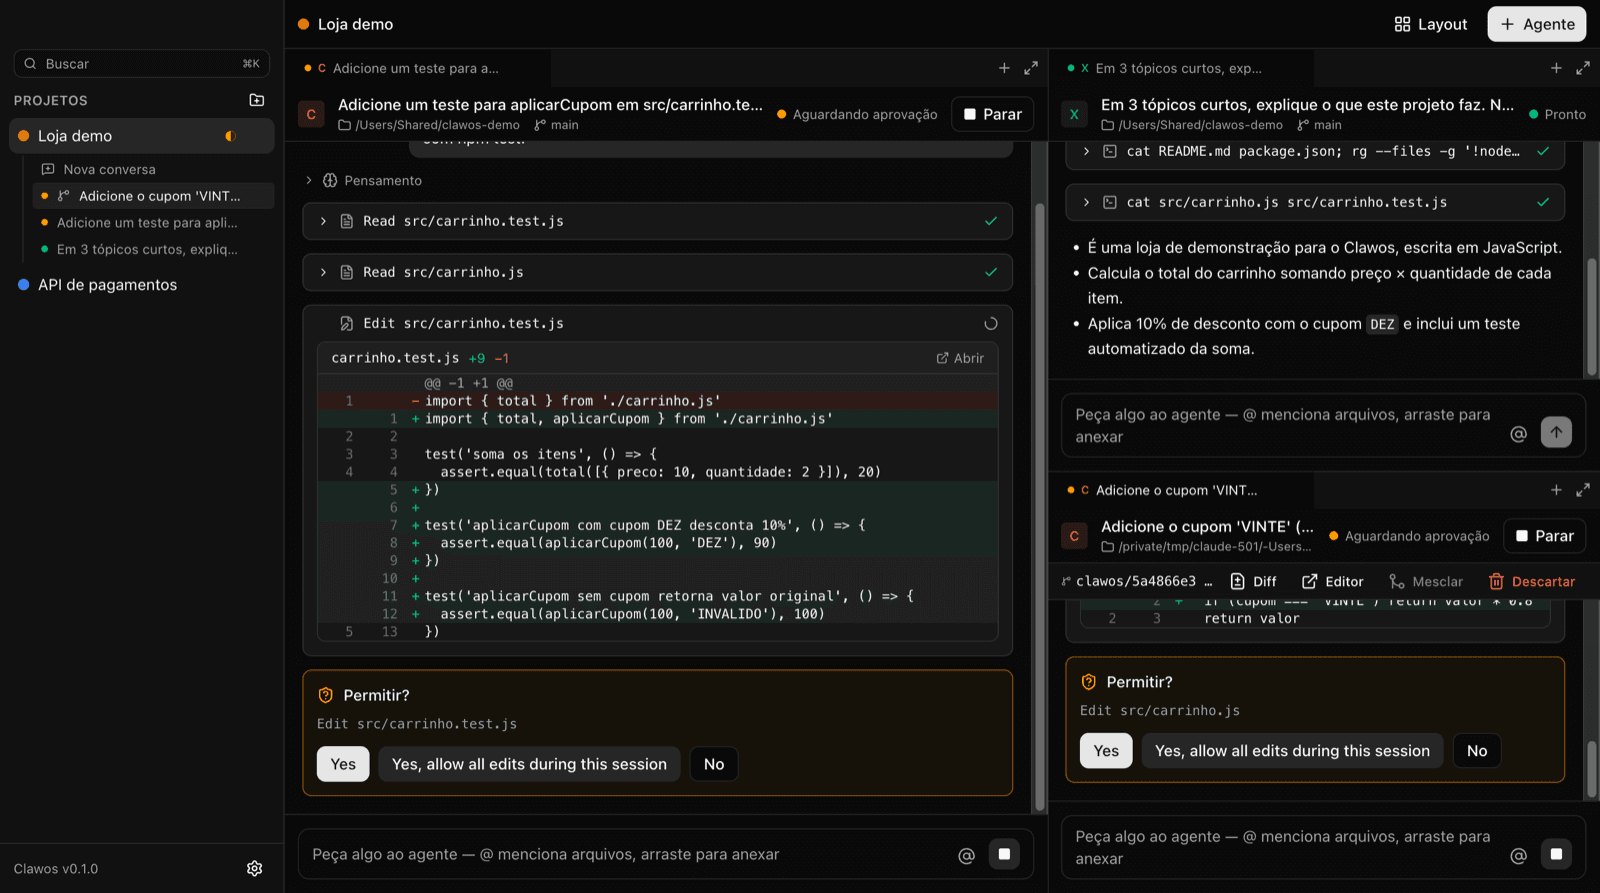The width and height of the screenshot is (1600, 893).
Task: Open the Diff view
Action: tap(1253, 581)
